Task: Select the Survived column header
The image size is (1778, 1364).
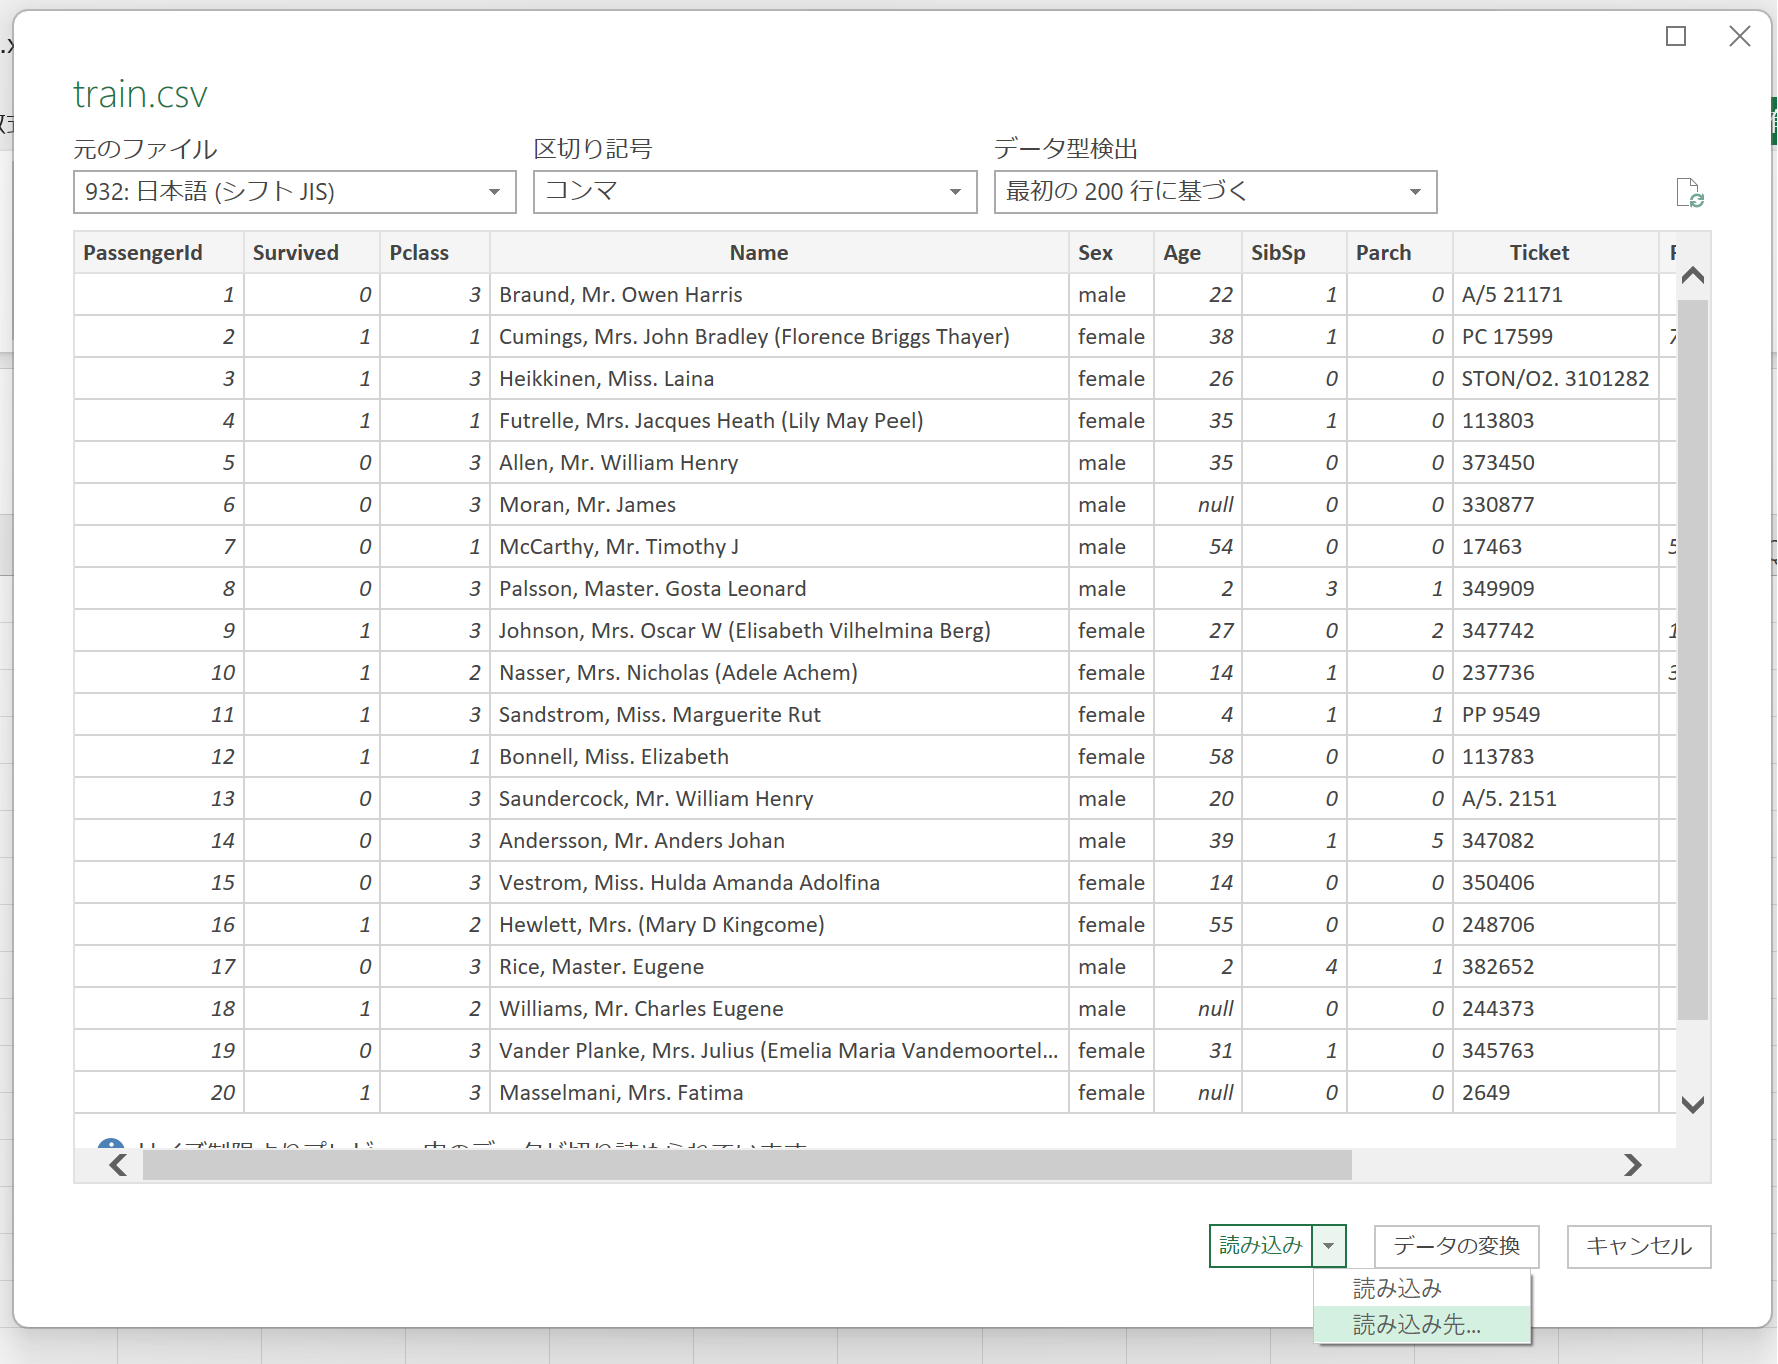Action: [296, 252]
